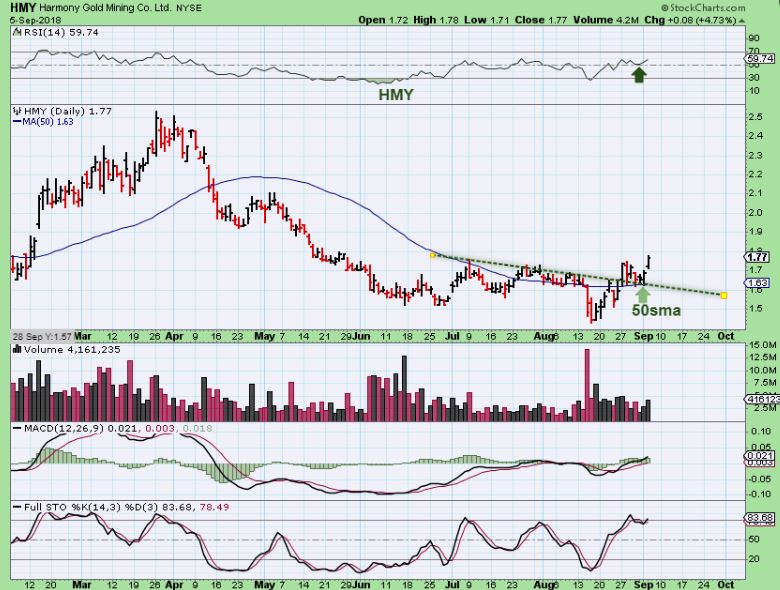This screenshot has height=590, width=780.
Task: Click the line marker before MACD(12,26,9)
Action: click(17, 428)
